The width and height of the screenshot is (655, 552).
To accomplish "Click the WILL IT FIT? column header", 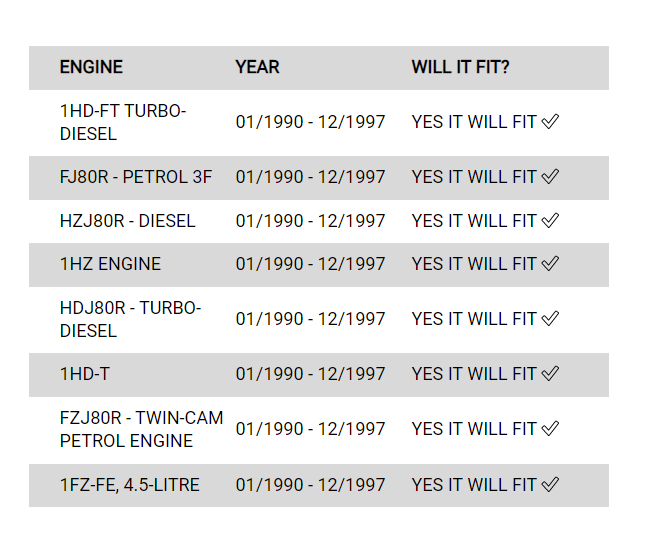I will point(460,67).
